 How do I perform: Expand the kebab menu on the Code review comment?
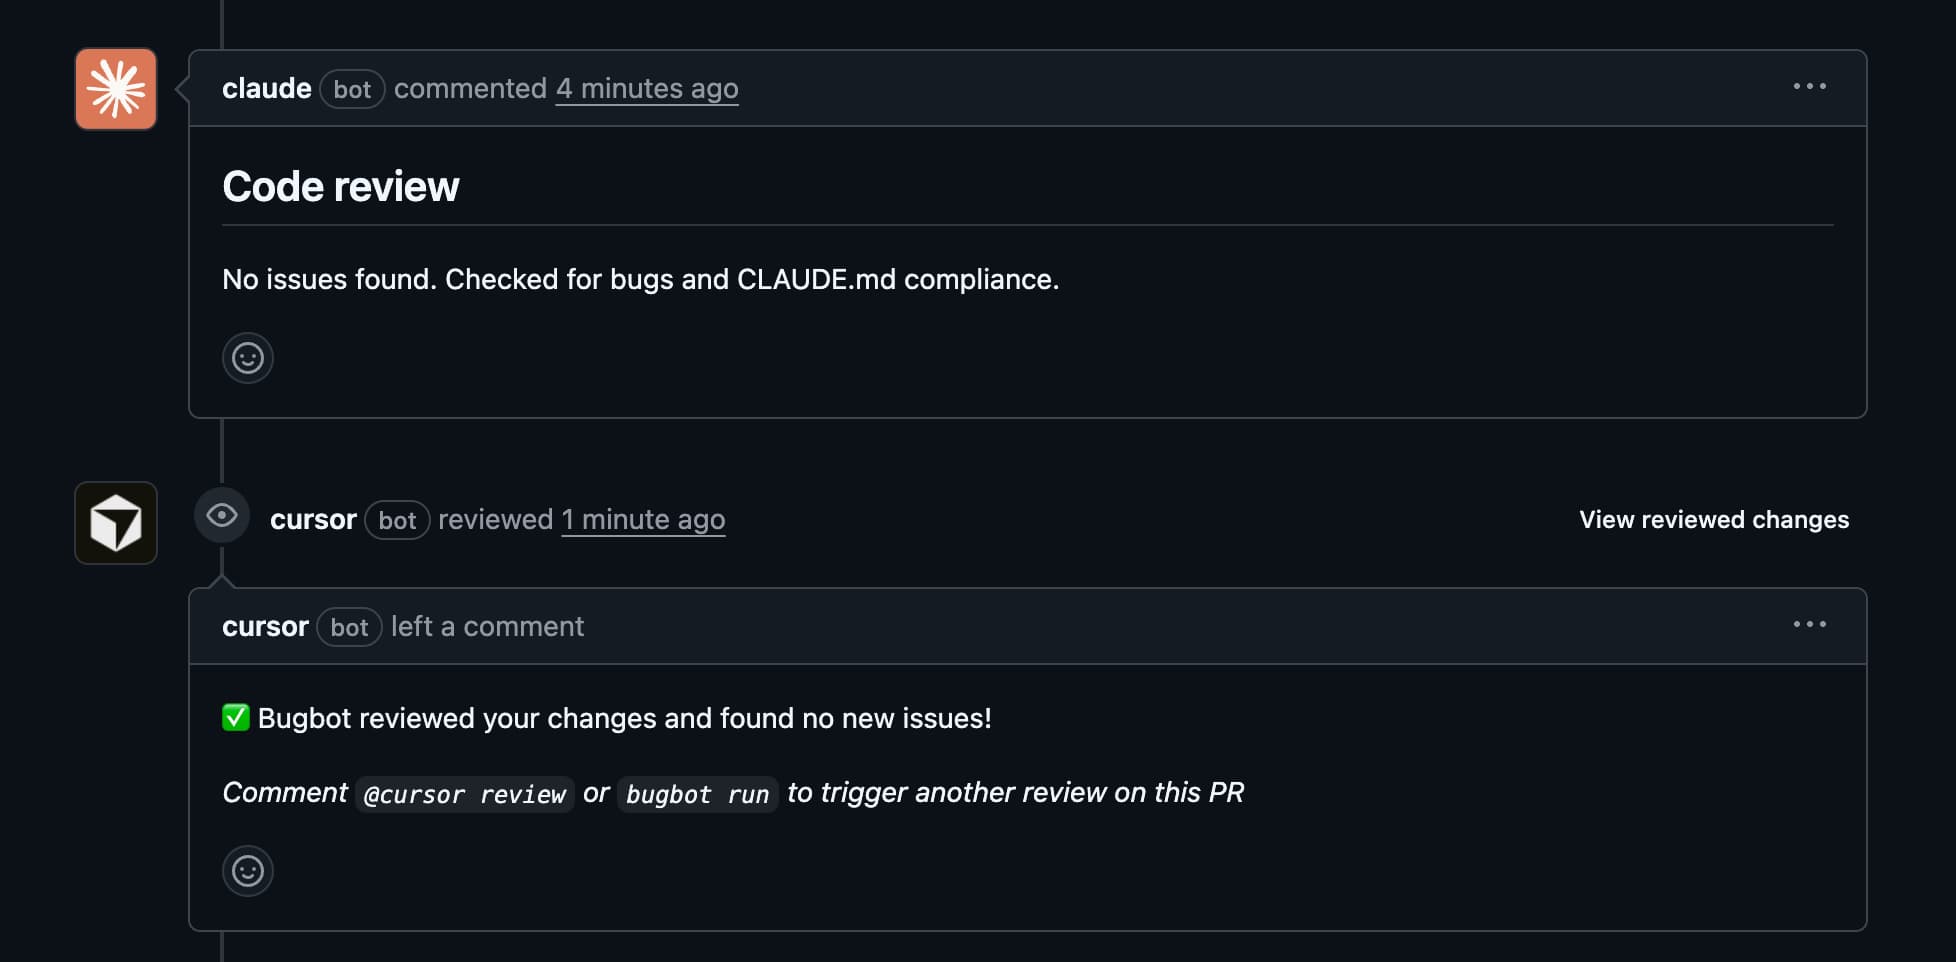click(x=1811, y=86)
